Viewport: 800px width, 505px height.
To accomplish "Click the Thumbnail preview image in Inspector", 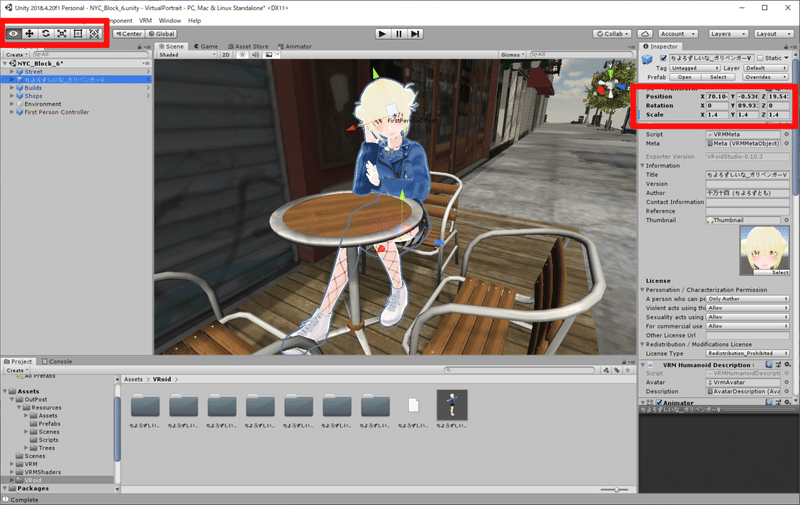I will click(764, 250).
